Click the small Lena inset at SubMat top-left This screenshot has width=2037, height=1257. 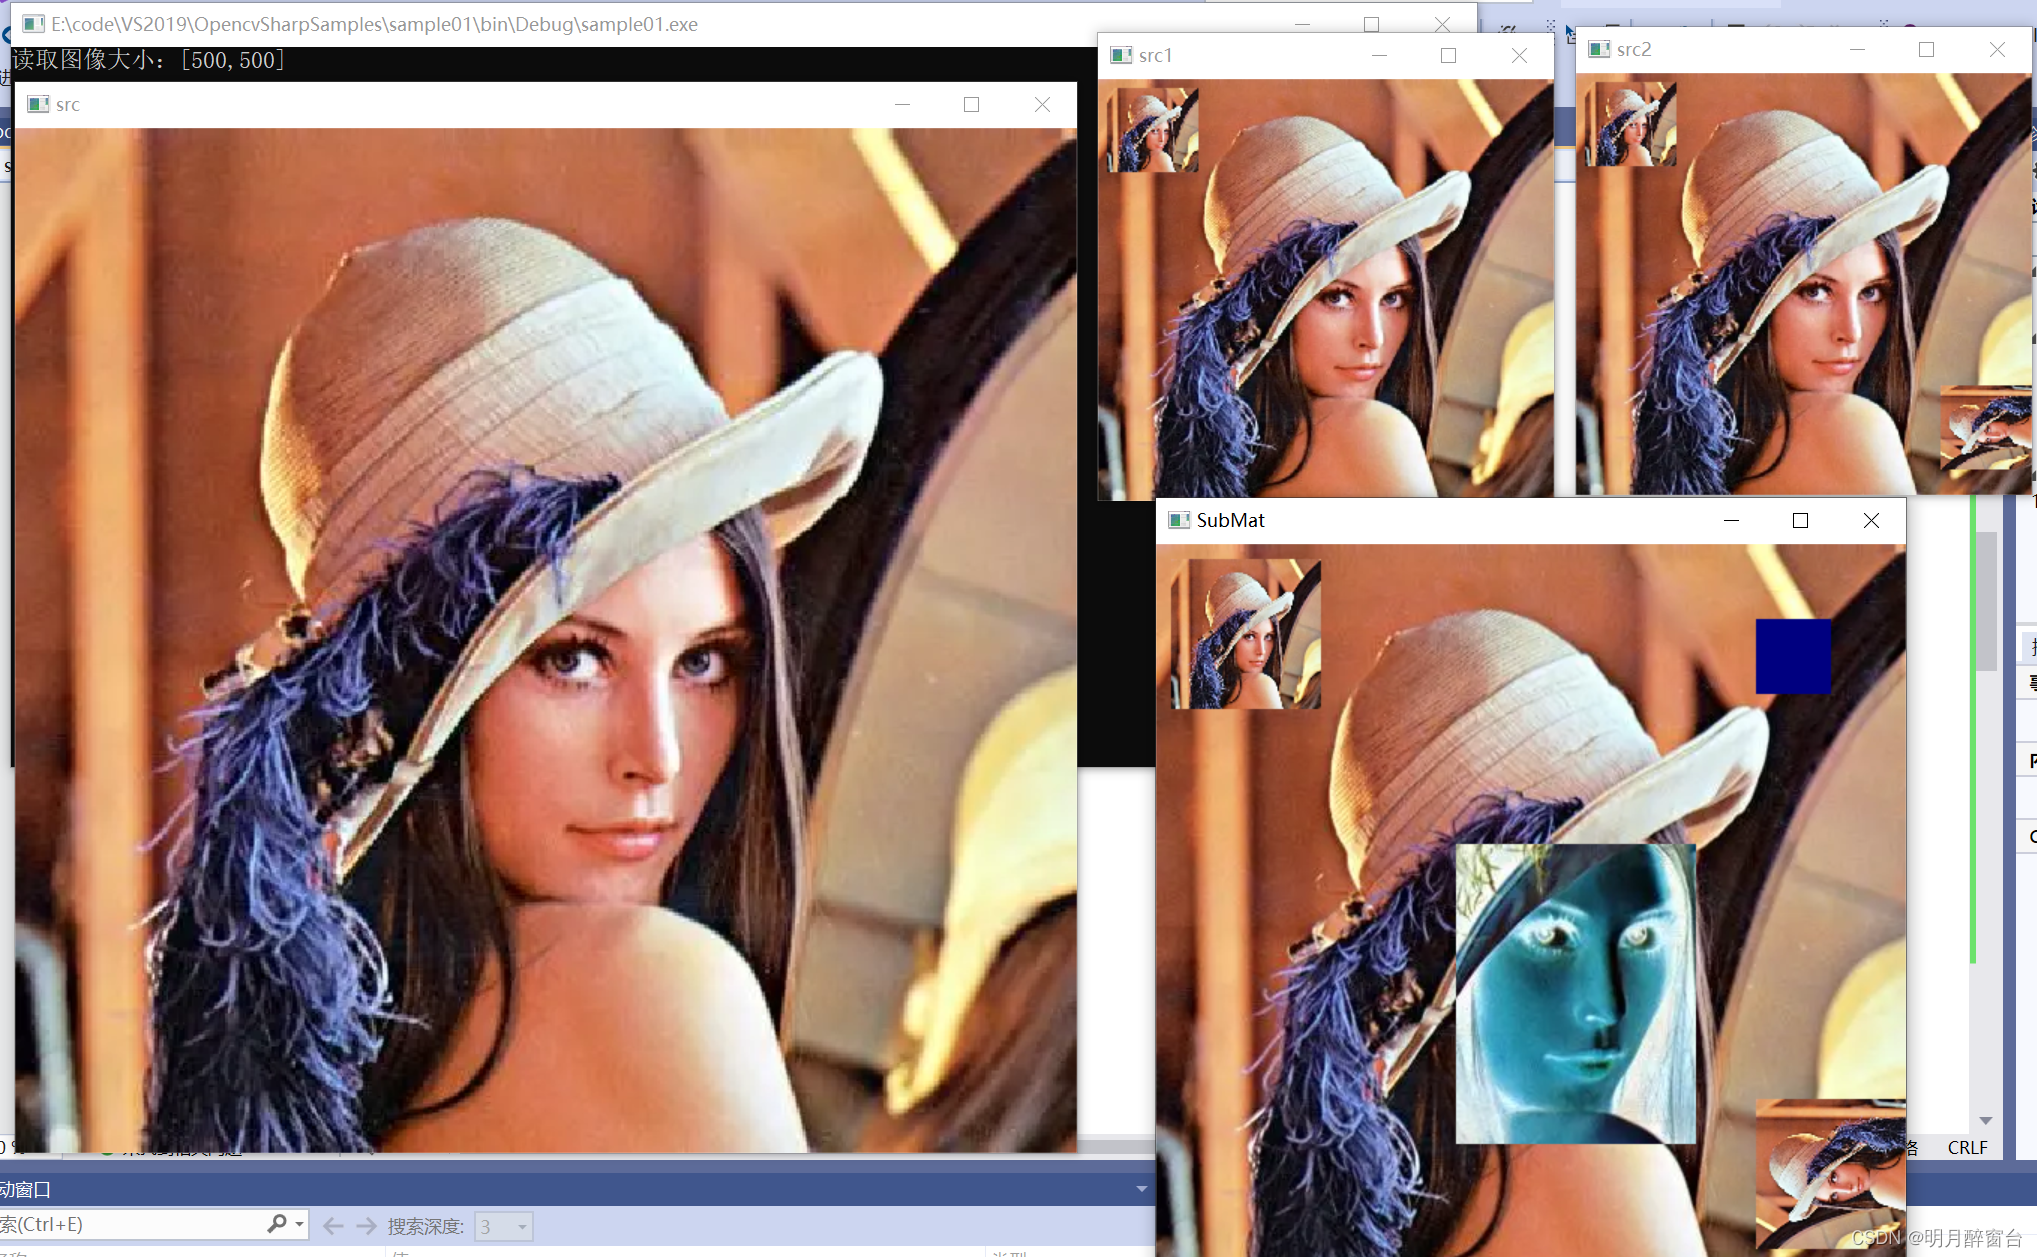(x=1246, y=633)
